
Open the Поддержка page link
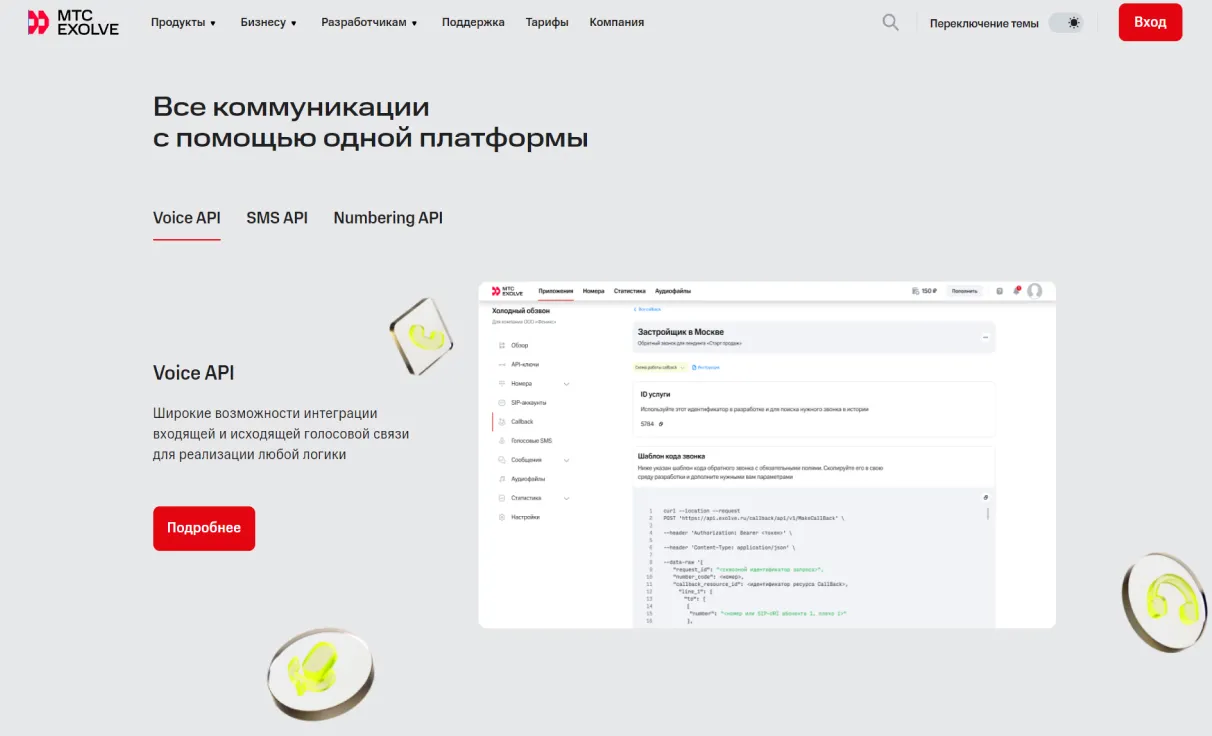[473, 22]
